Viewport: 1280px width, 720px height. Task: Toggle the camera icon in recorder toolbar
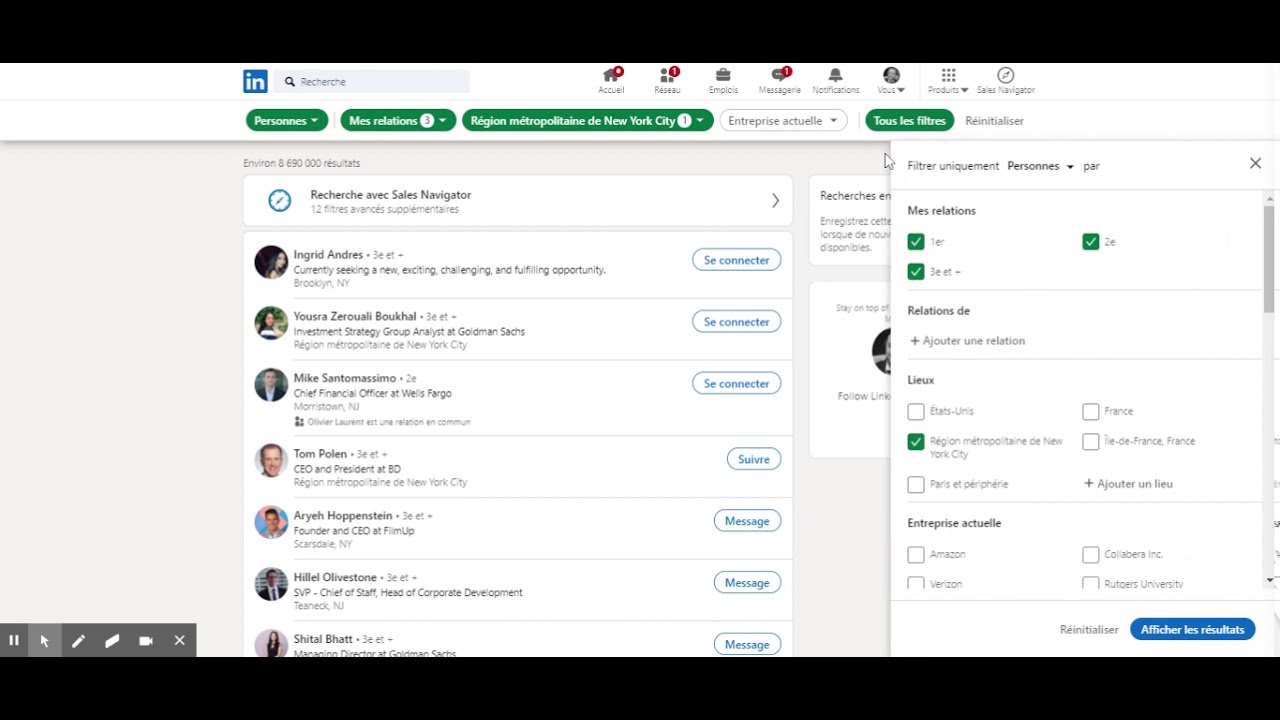[x=146, y=641]
